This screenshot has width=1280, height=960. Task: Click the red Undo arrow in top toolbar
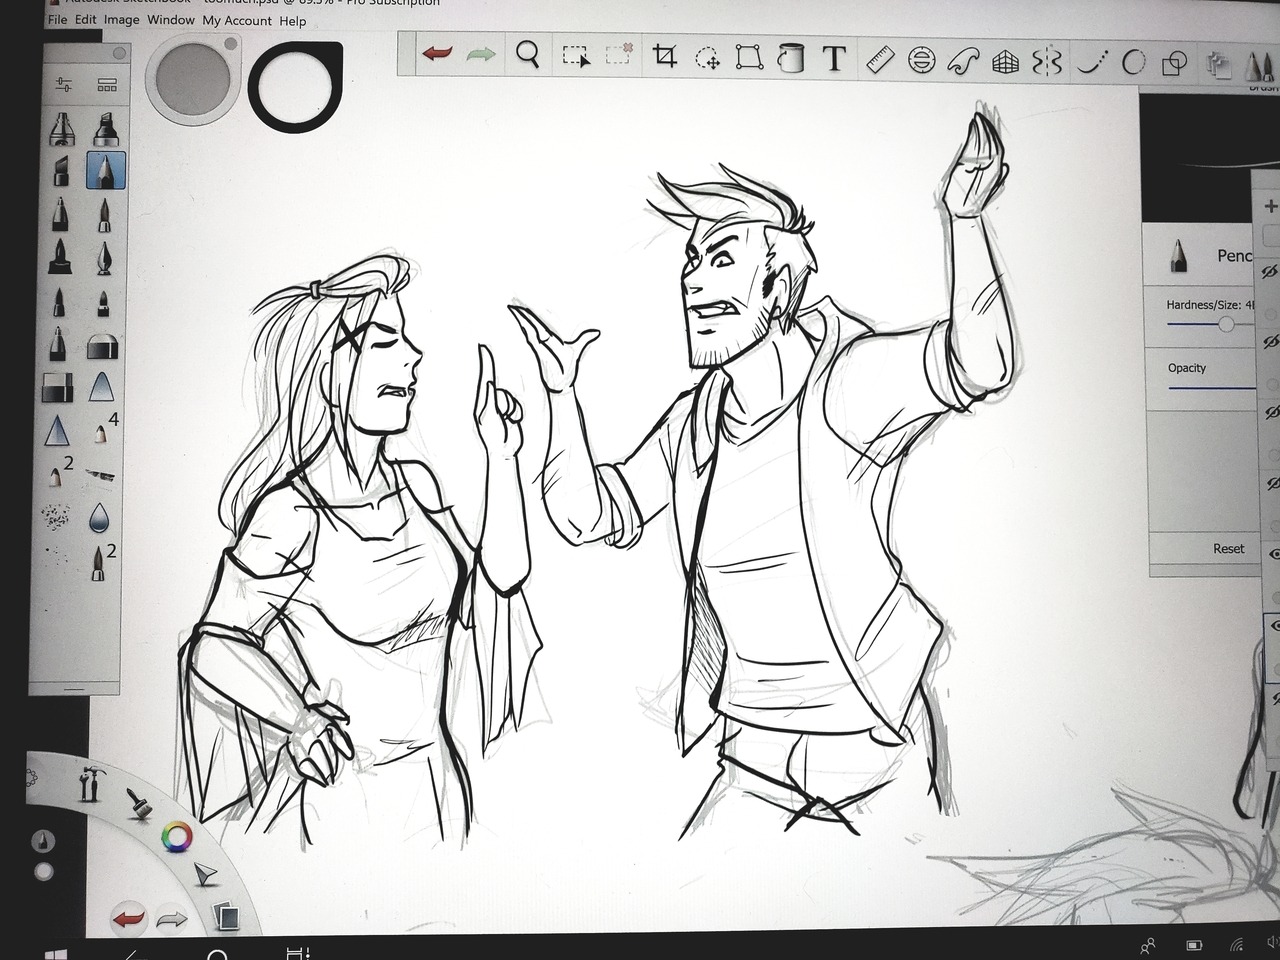437,54
